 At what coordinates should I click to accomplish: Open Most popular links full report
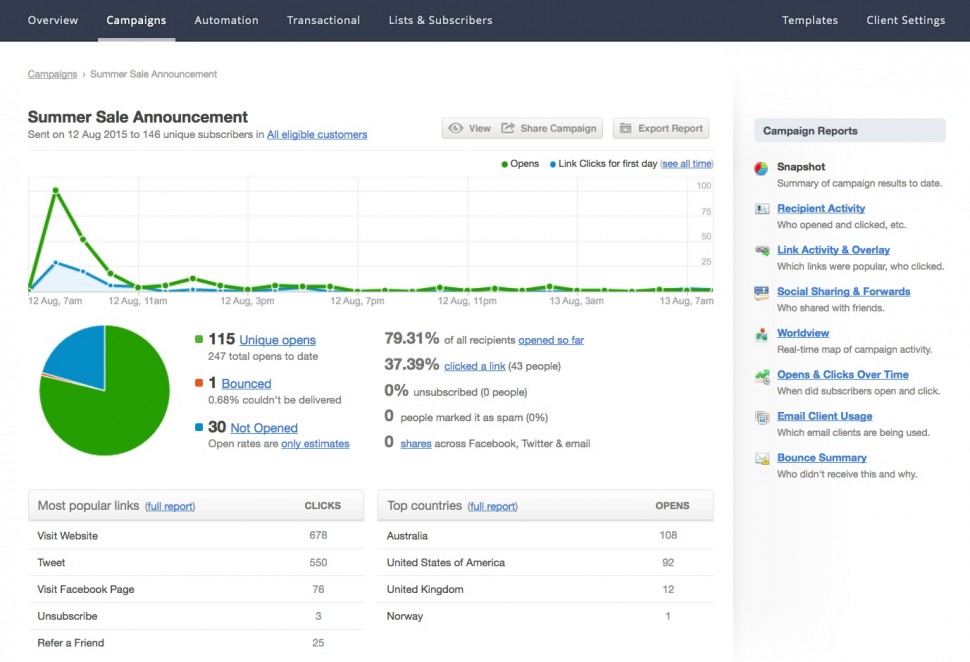click(x=170, y=507)
